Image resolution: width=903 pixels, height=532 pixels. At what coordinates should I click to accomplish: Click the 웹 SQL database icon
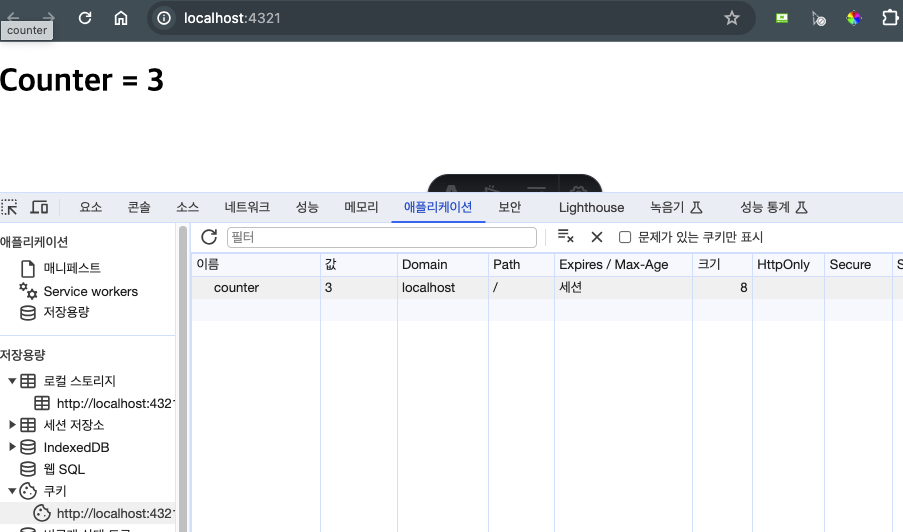(x=28, y=469)
